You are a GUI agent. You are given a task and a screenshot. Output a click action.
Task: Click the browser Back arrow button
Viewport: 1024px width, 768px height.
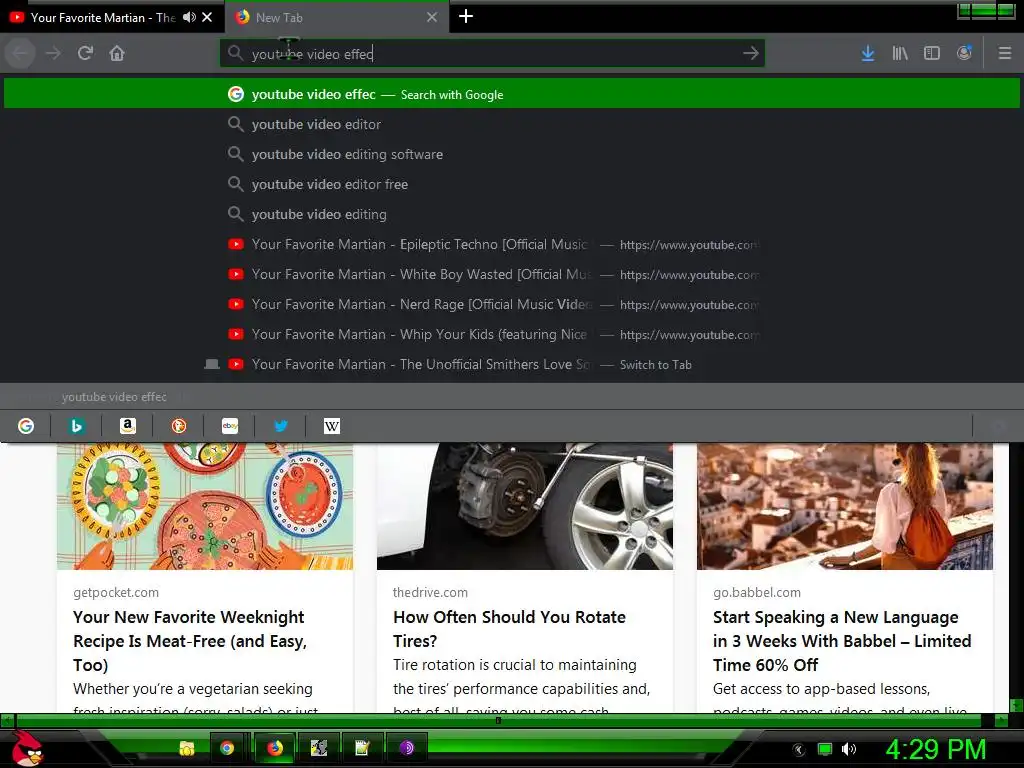[x=20, y=53]
